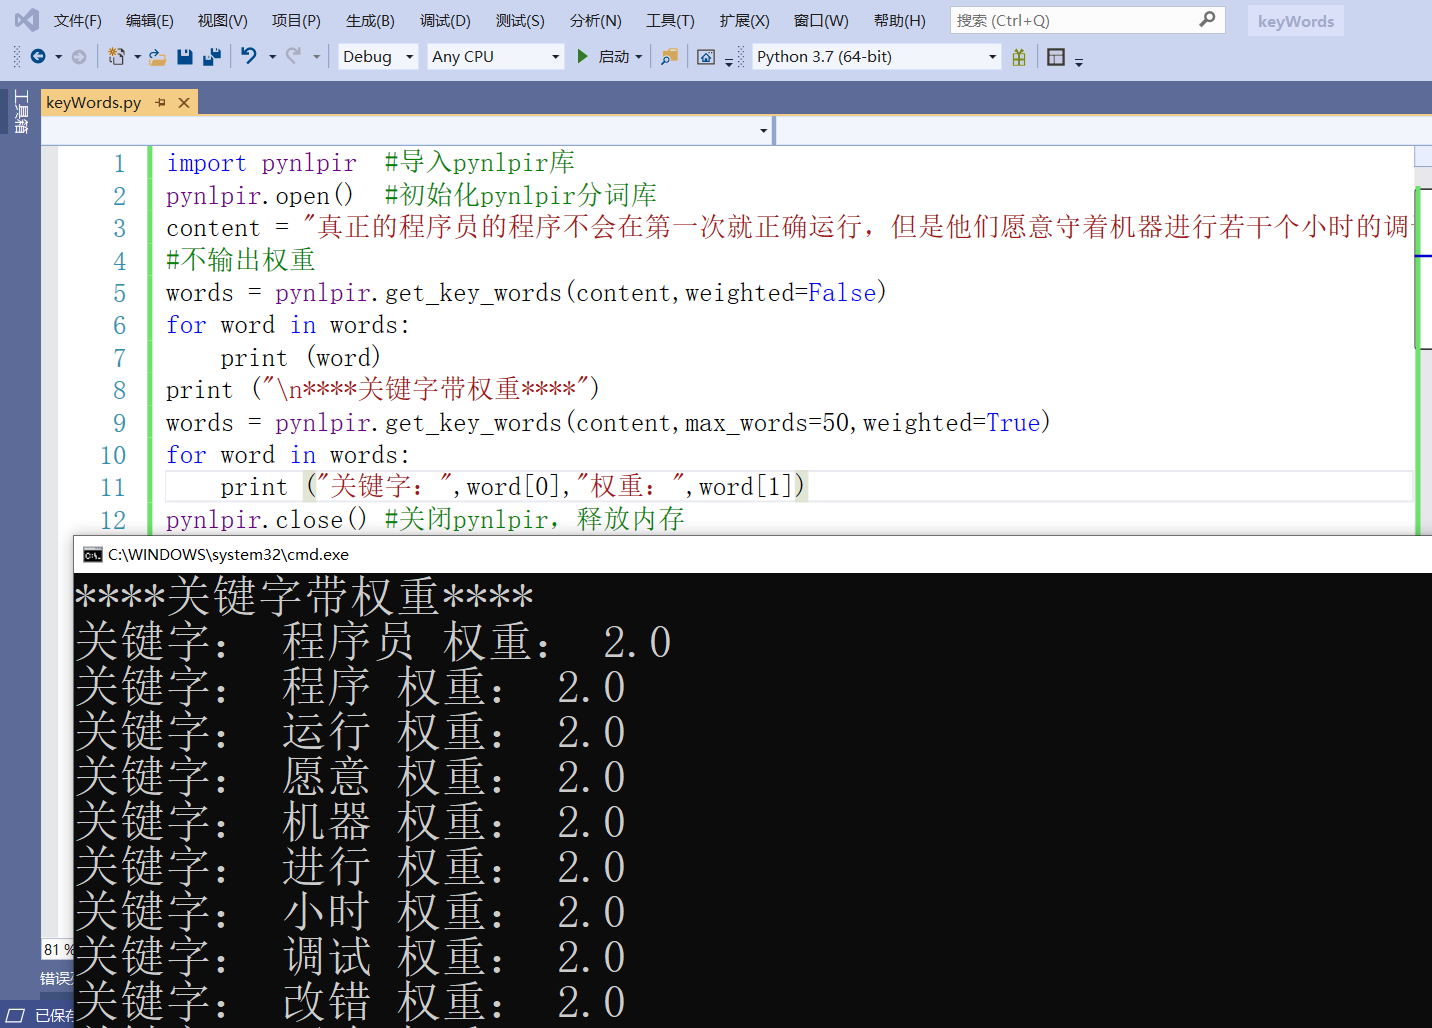Viewport: 1432px width, 1028px height.
Task: Click the window layout icon in the toolbar
Action: [x=1056, y=57]
